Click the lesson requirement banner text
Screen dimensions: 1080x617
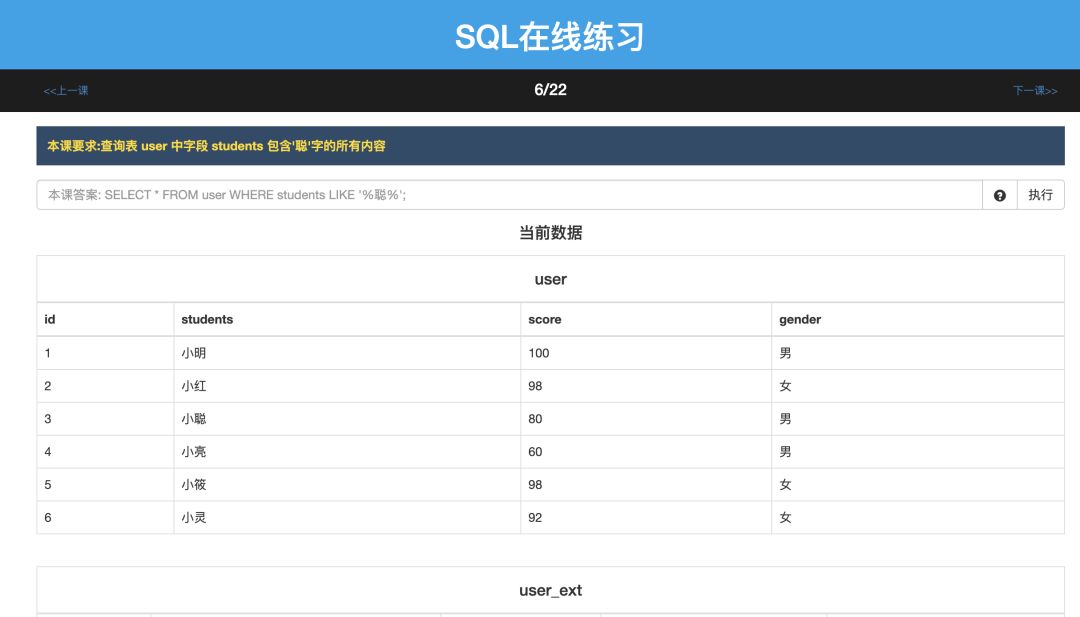pyautogui.click(x=216, y=146)
